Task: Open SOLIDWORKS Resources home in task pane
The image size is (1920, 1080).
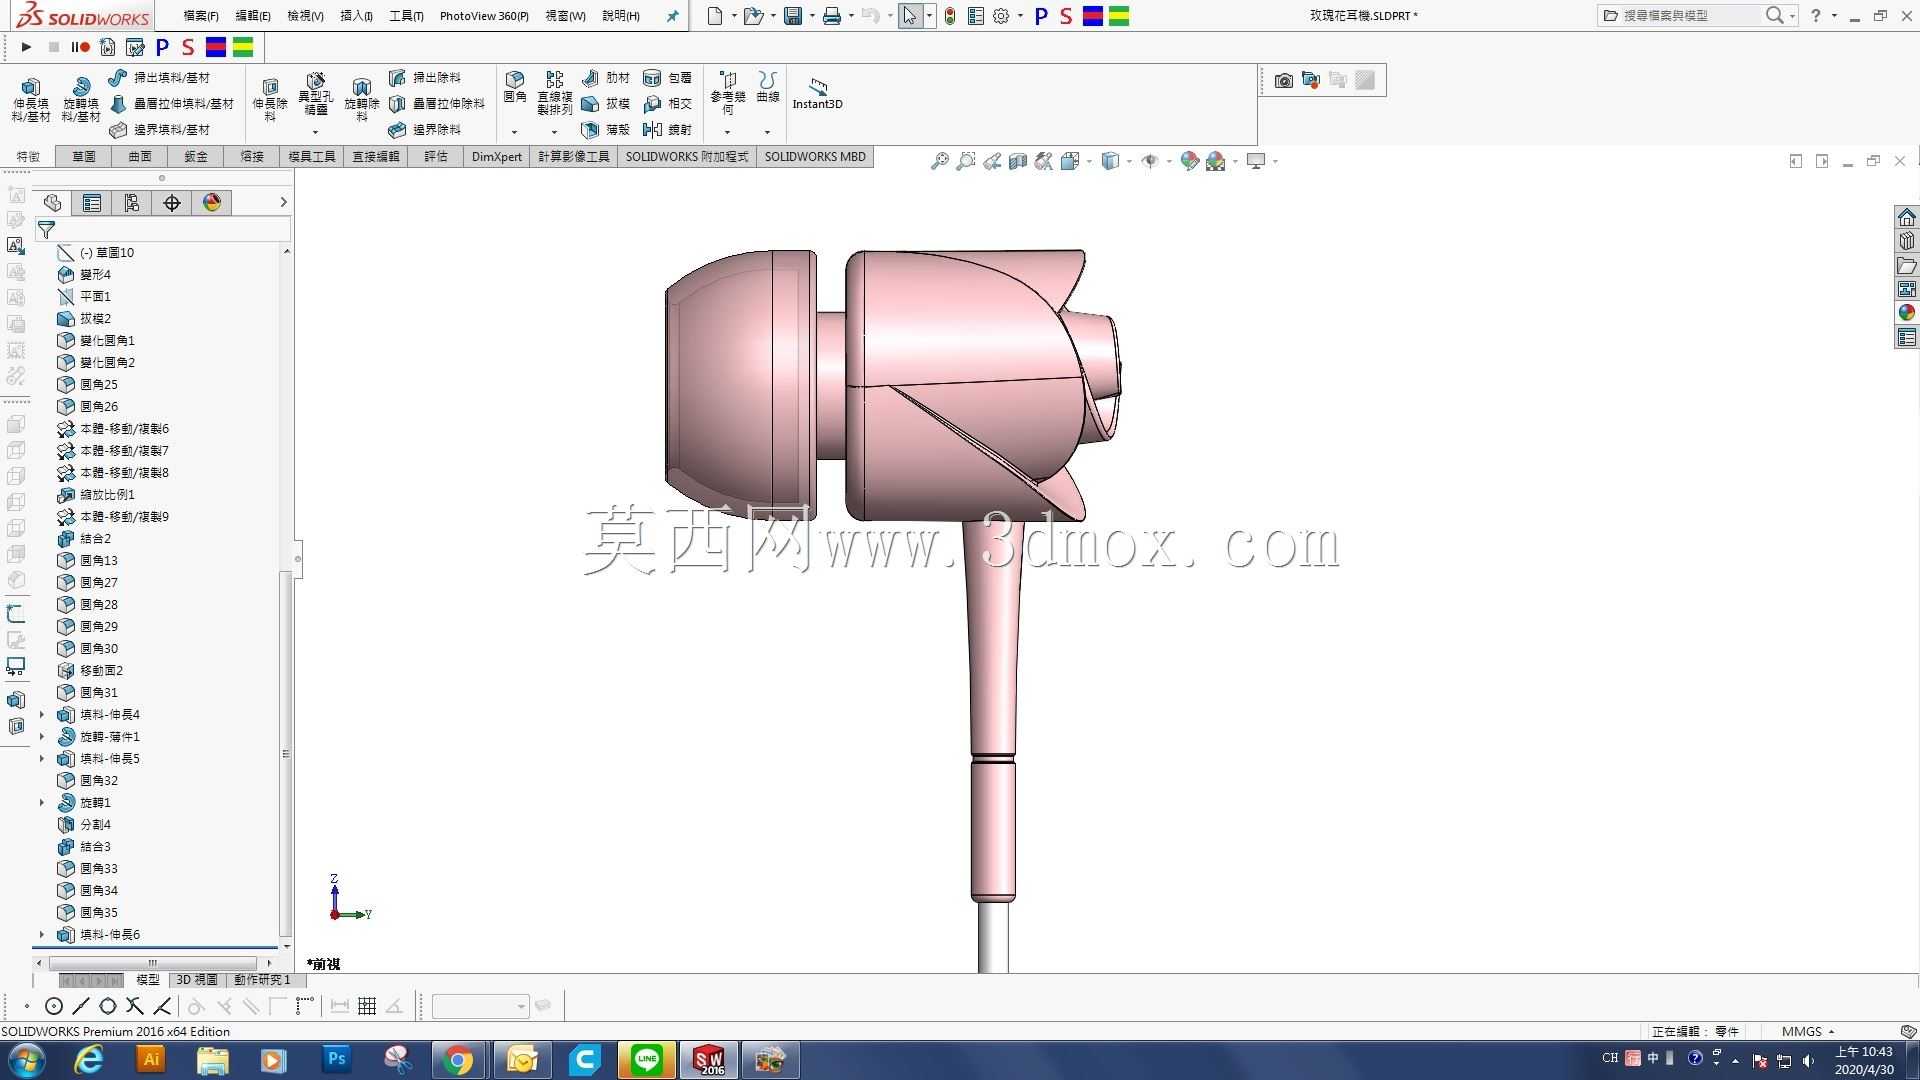Action: pyautogui.click(x=1907, y=217)
